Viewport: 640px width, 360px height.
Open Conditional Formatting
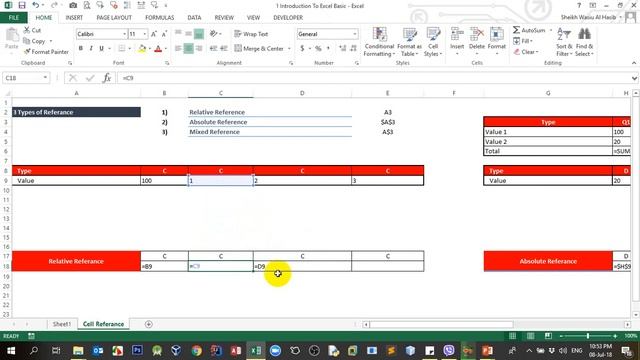click(x=379, y=42)
